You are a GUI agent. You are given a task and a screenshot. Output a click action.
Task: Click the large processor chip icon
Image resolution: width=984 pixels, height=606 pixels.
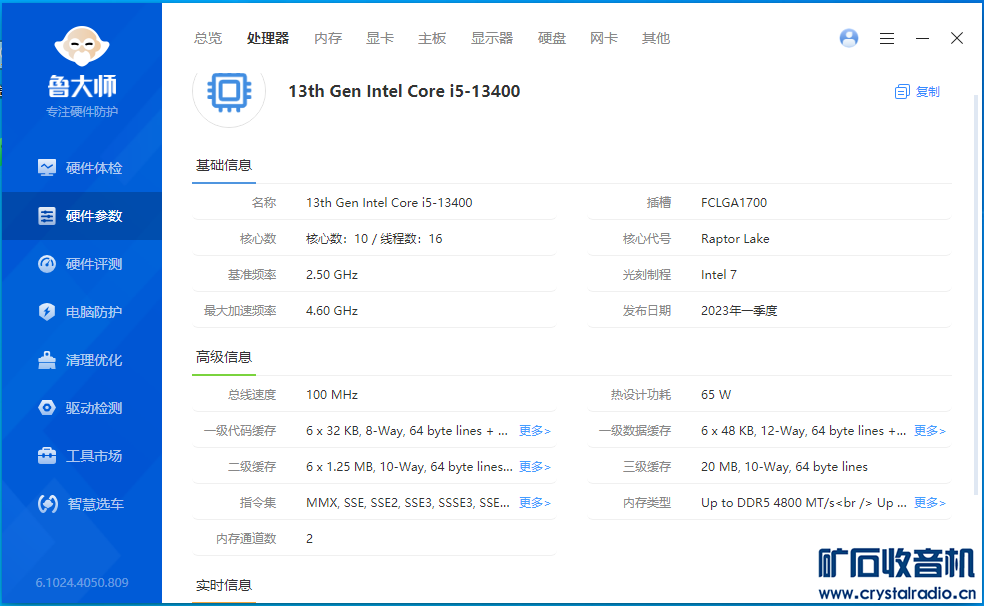point(229,92)
